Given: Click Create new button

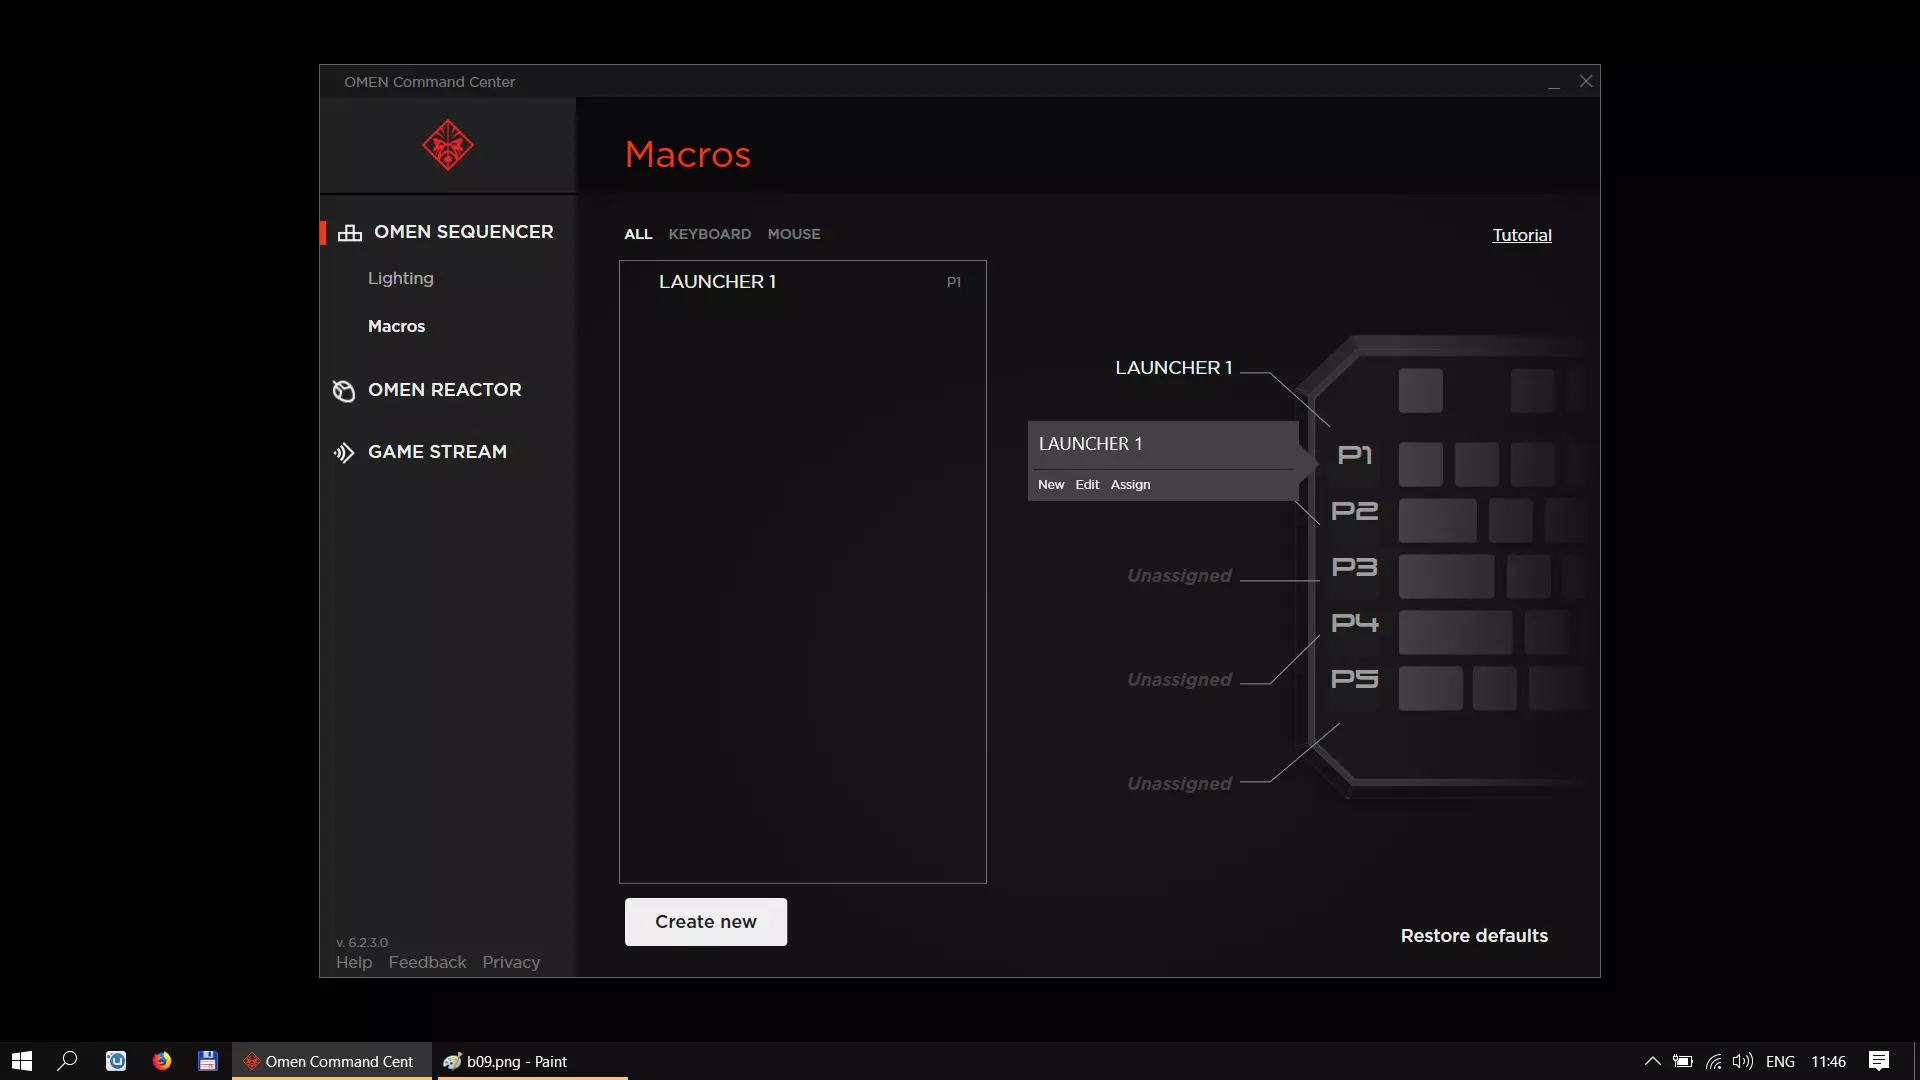Looking at the screenshot, I should click(705, 921).
